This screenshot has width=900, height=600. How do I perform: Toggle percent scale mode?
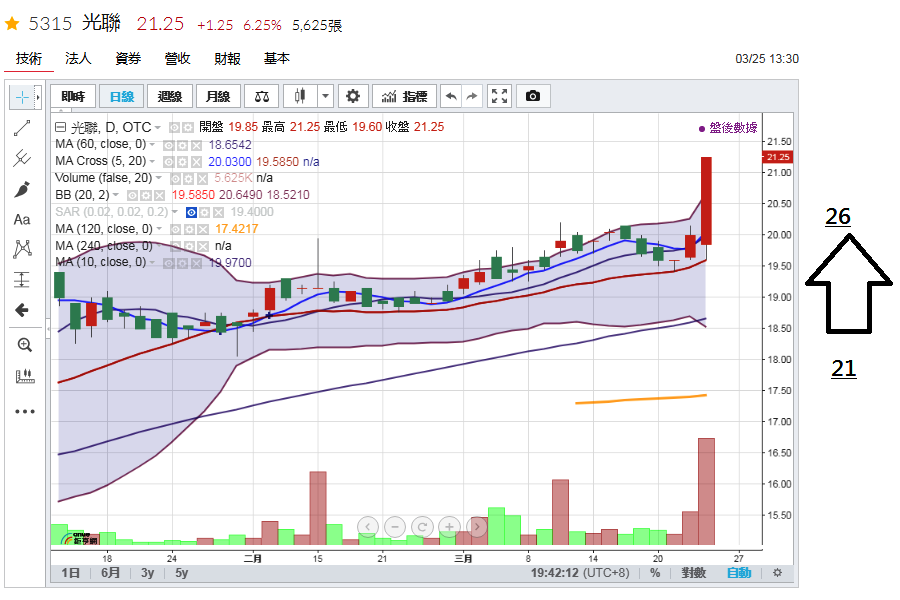[654, 572]
